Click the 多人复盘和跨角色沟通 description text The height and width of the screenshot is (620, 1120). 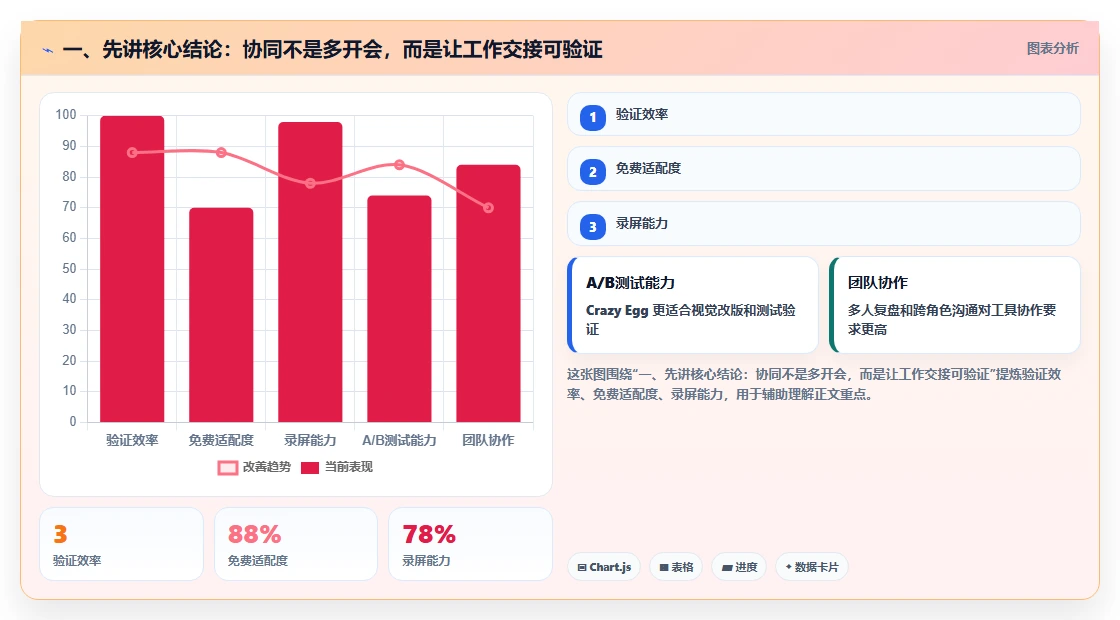pos(952,320)
